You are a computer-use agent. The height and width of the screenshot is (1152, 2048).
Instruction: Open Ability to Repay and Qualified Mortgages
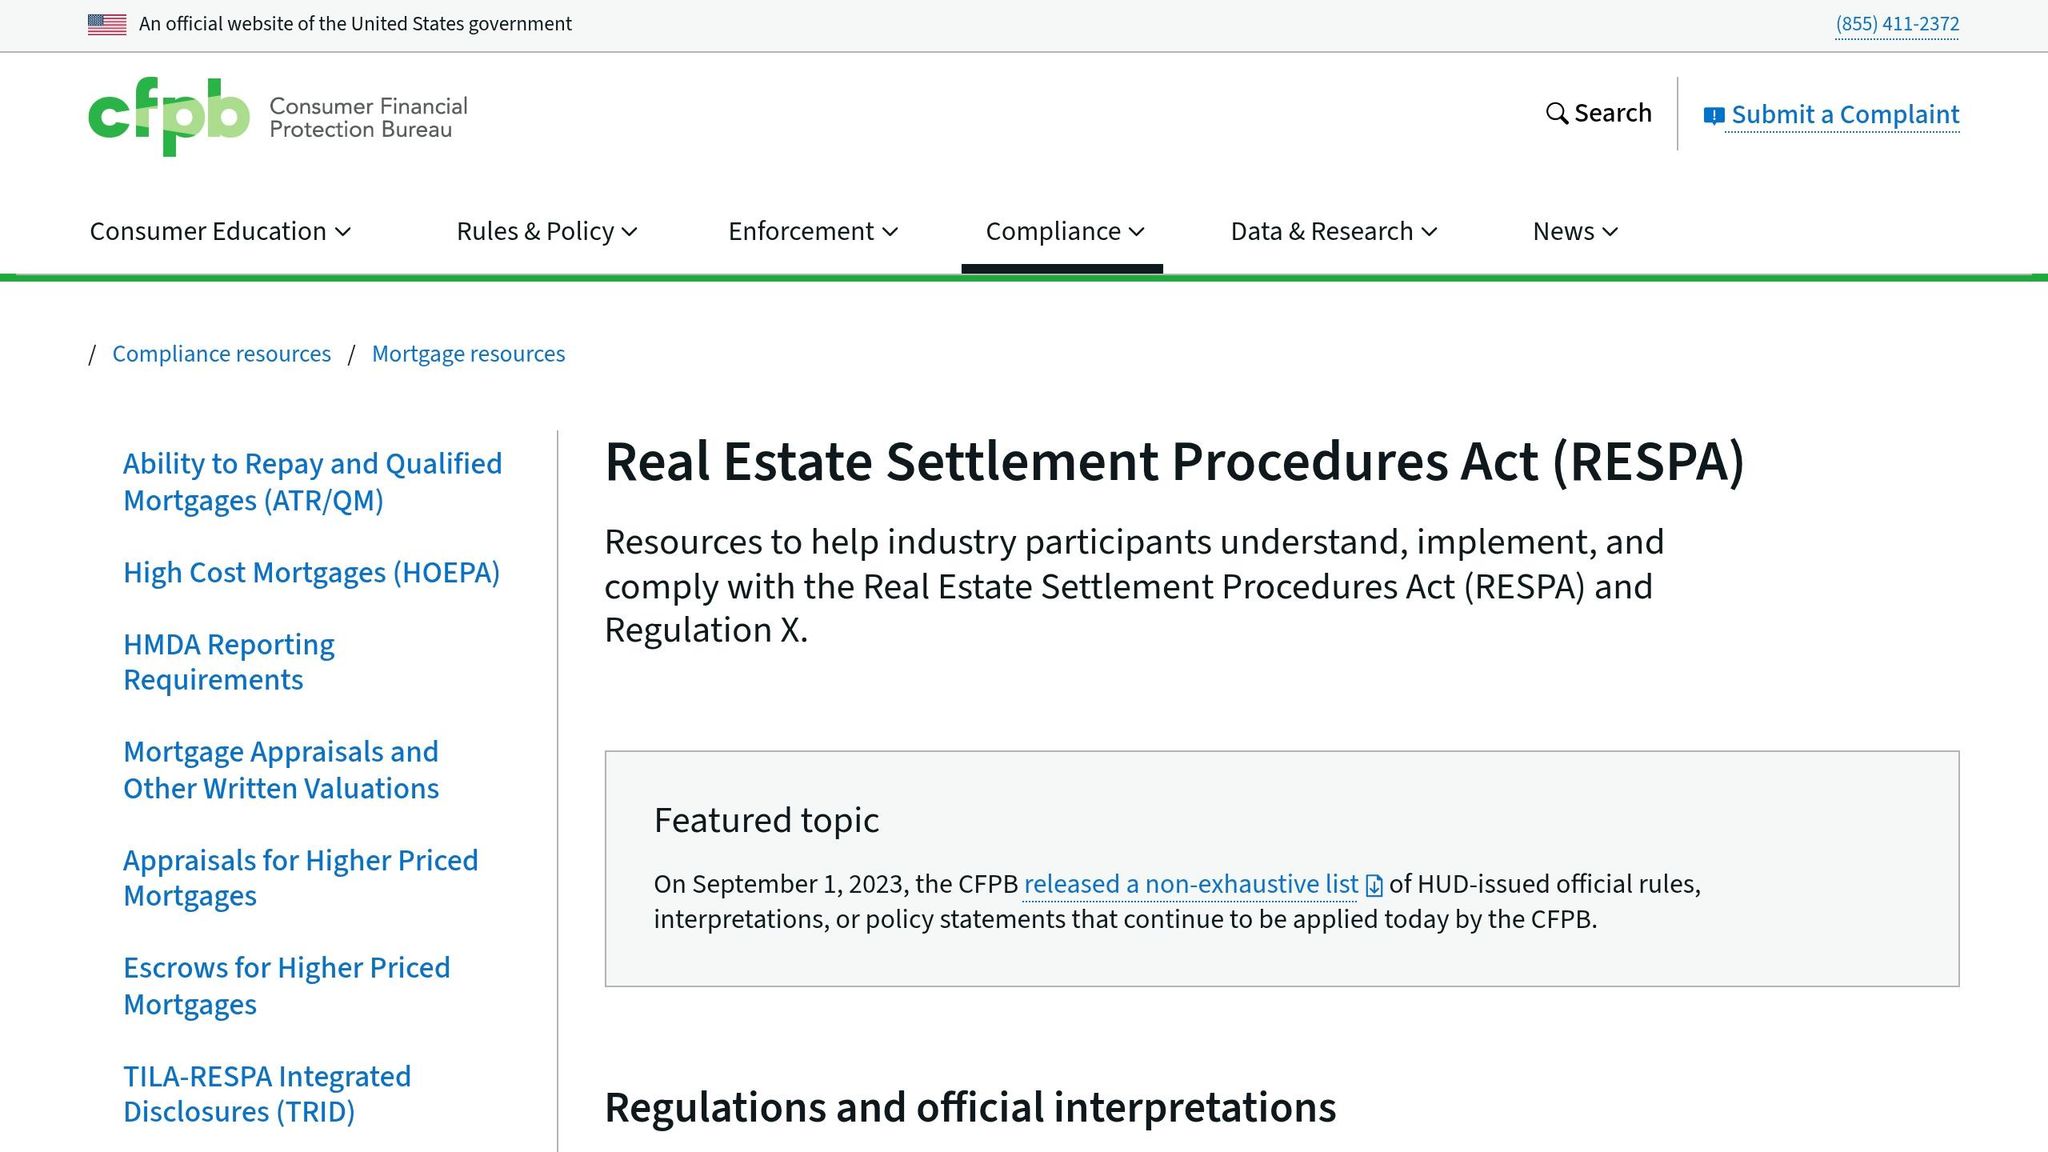312,482
